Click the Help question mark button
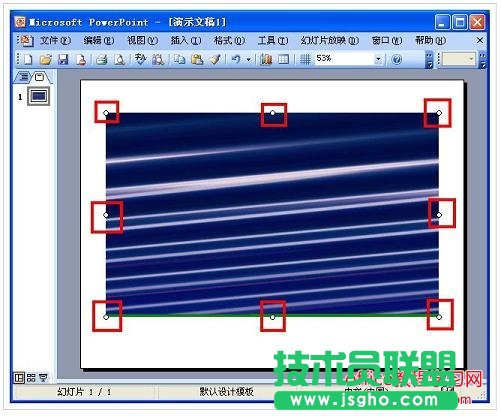The width and height of the screenshot is (501, 416). pos(396,60)
